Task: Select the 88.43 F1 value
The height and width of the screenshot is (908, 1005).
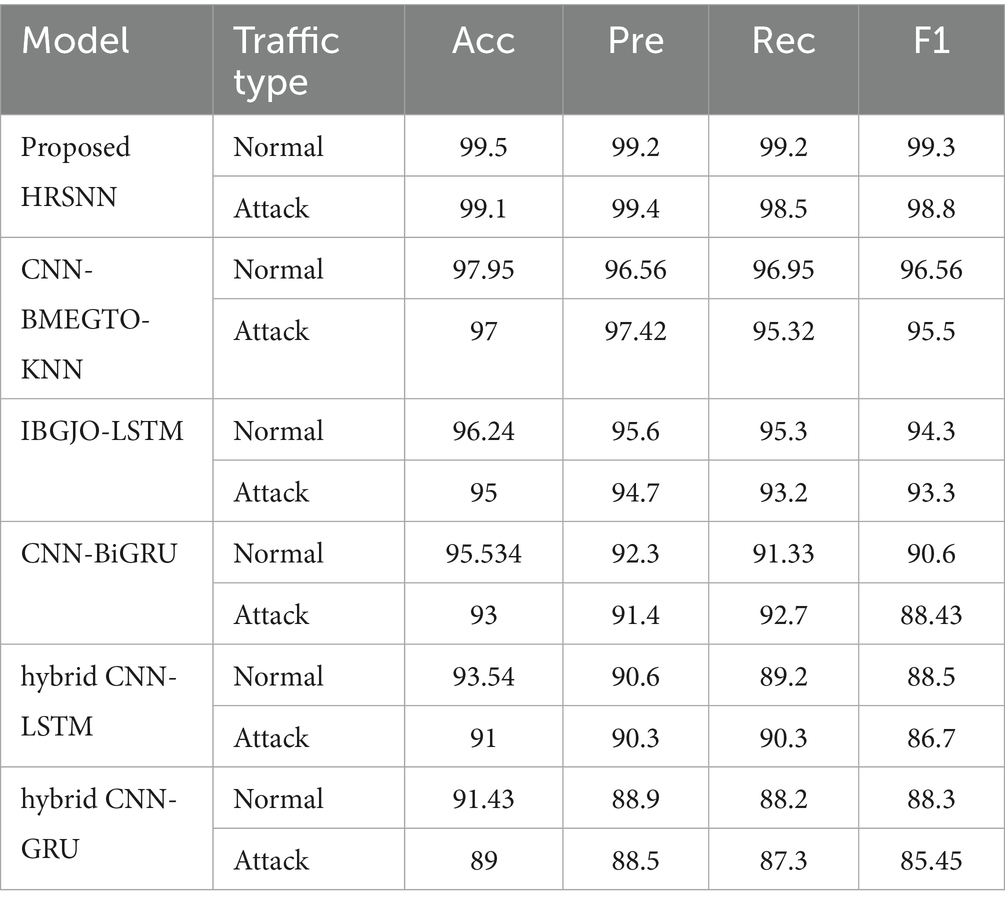Action: click(x=931, y=615)
